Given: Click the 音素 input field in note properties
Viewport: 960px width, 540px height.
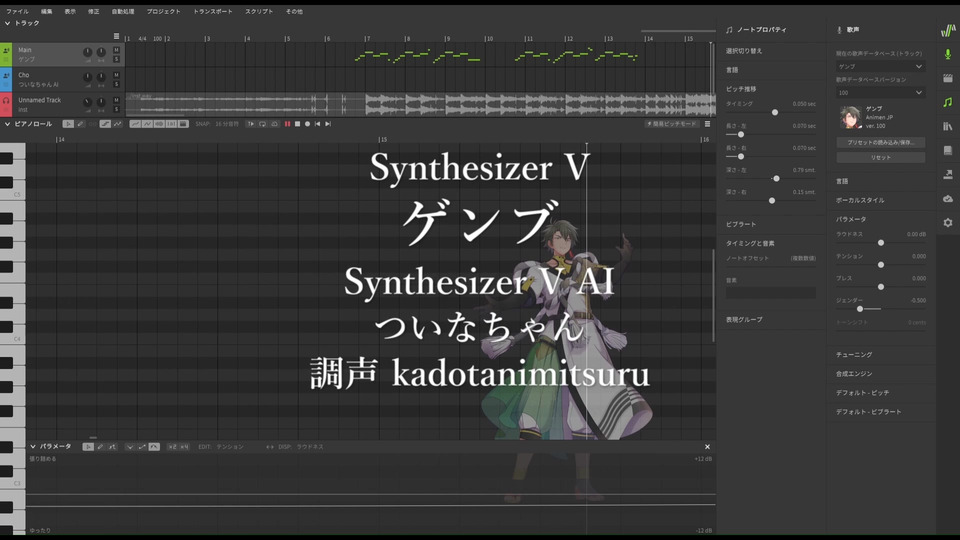Looking at the screenshot, I should click(x=770, y=293).
